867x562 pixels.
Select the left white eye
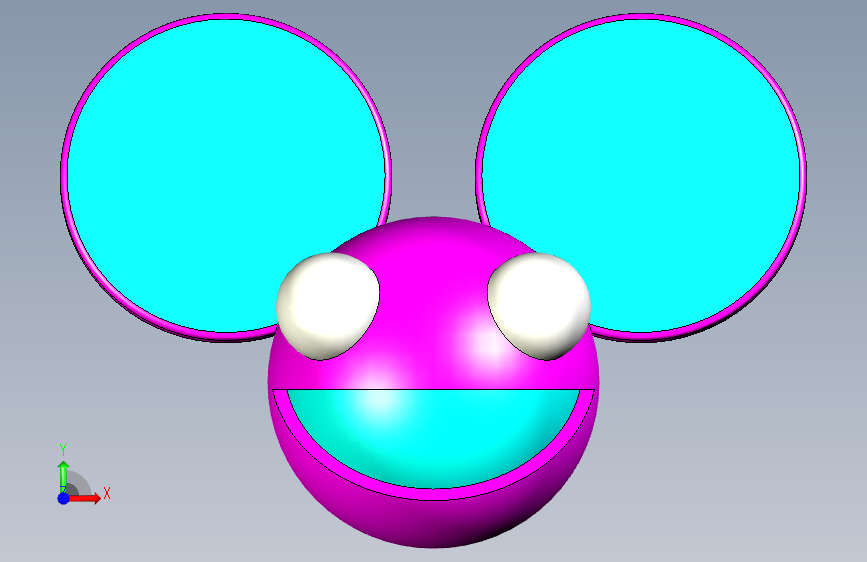click(x=328, y=306)
